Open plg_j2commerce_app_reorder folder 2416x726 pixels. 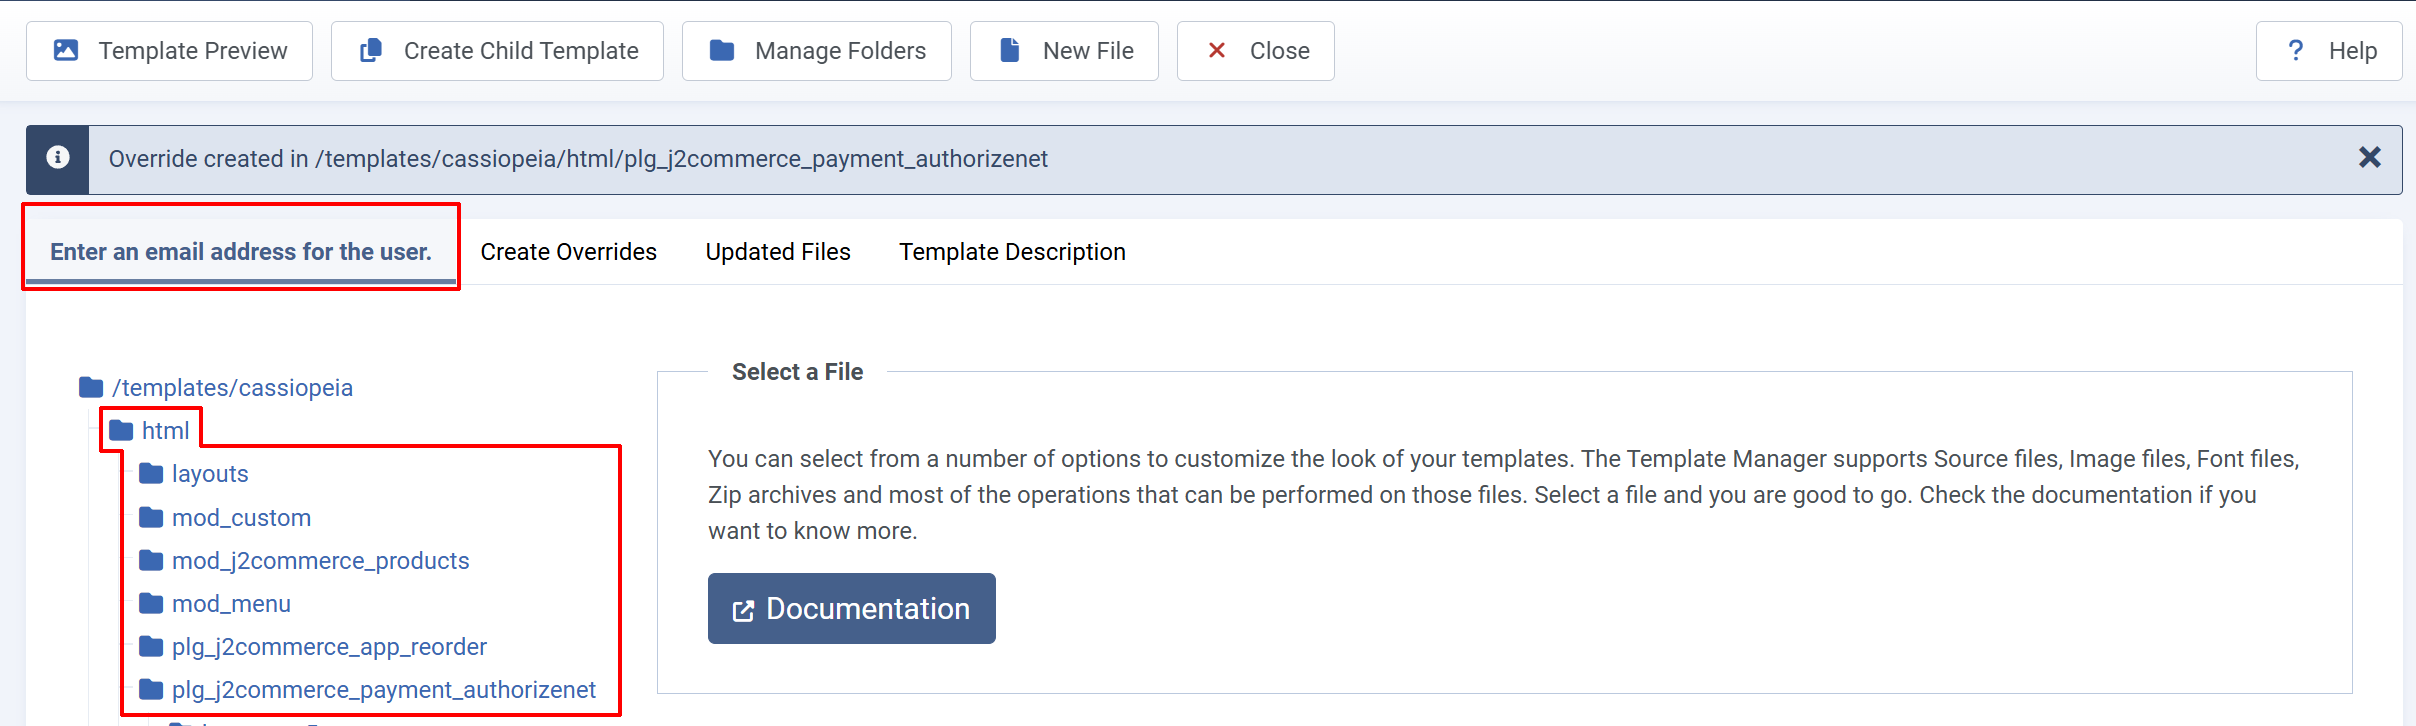[x=313, y=647]
